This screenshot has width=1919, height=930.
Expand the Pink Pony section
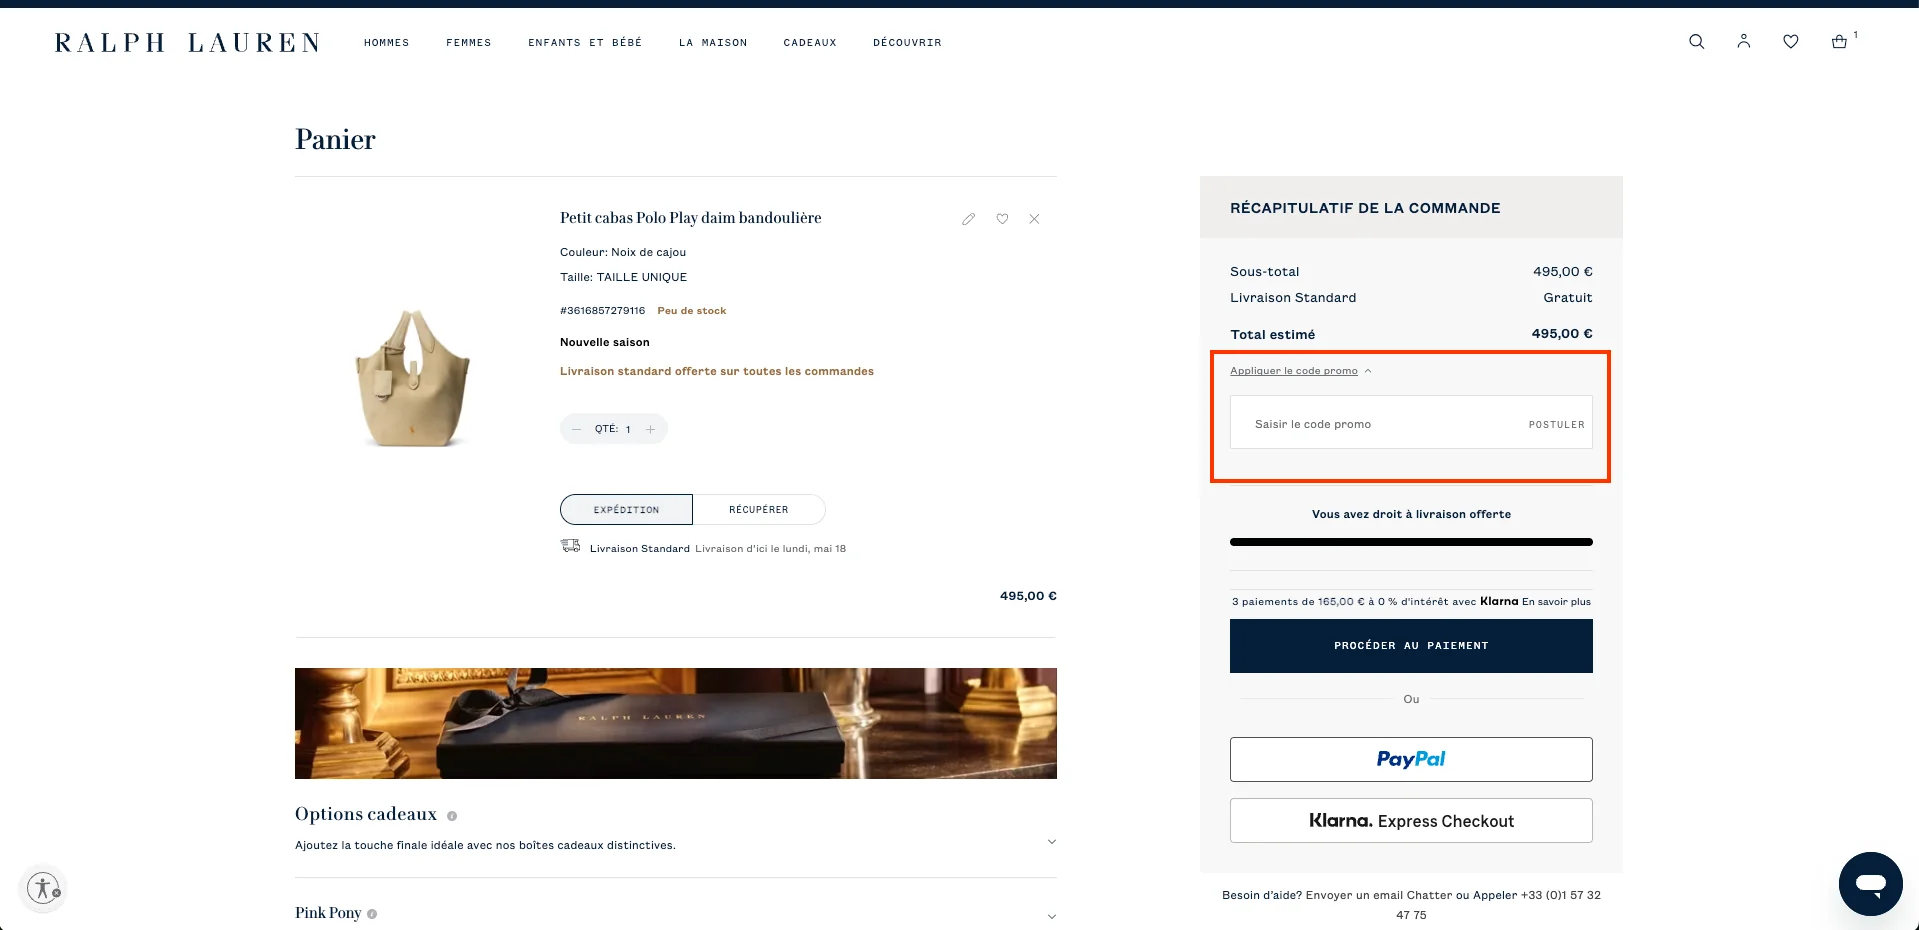click(1051, 916)
